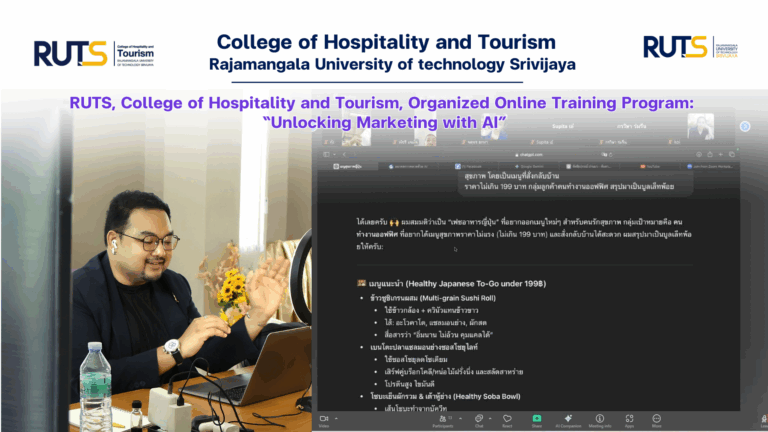Switch to the Join from Zoom tab

710,167
